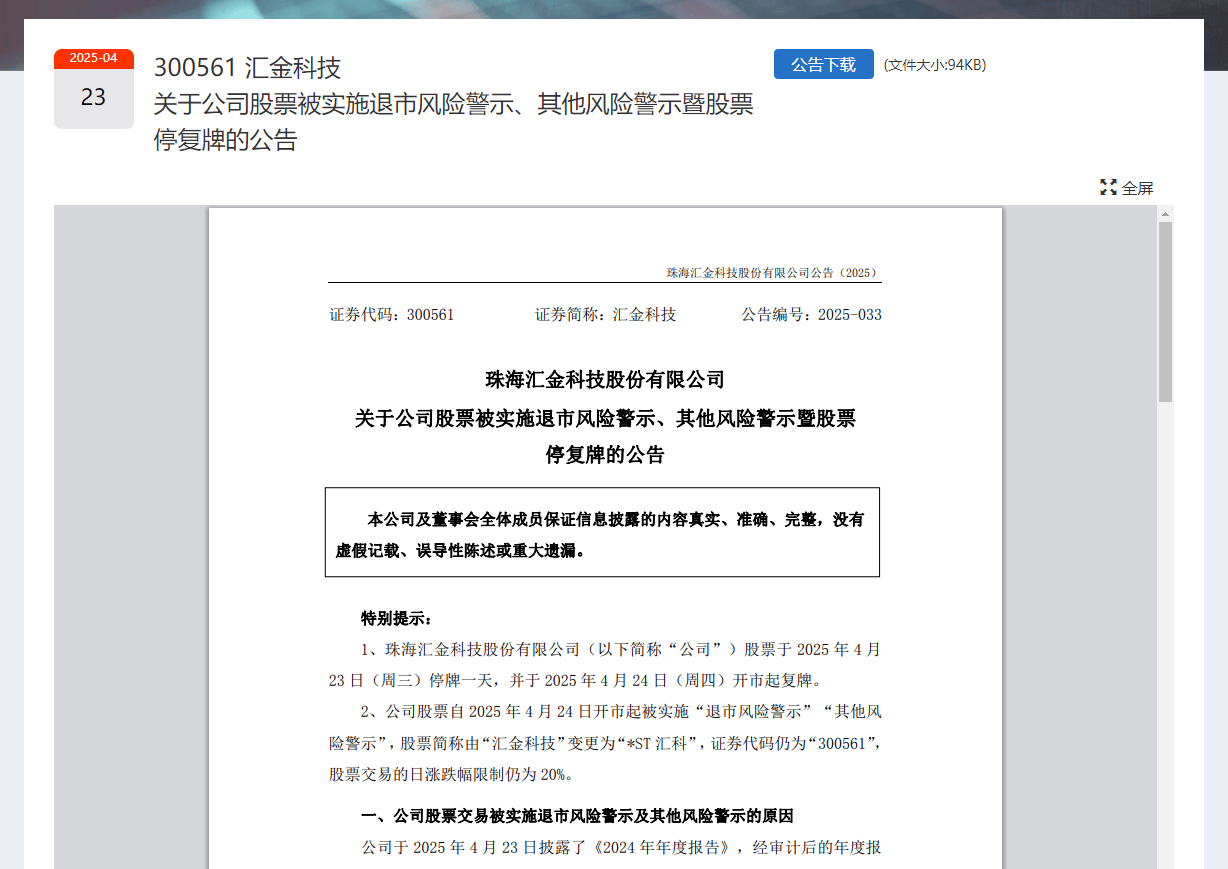
Task: Click the 2025-04 label on the date badge
Action: tap(93, 58)
